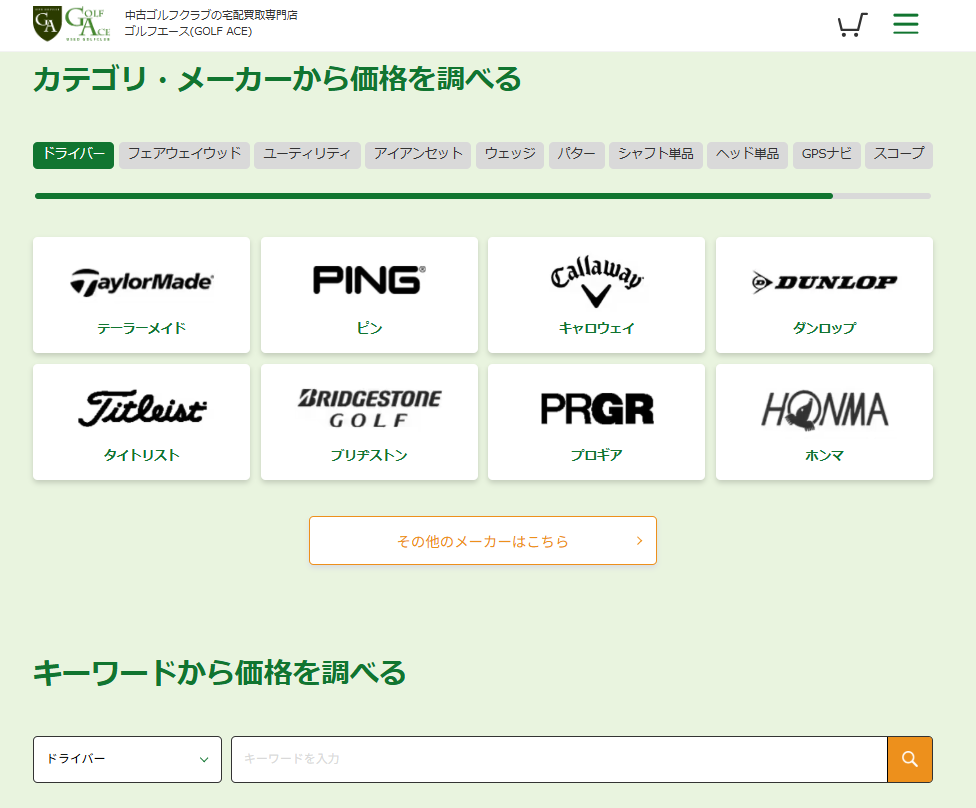Pick the Bridgestone Golf brand card

[x=369, y=422]
